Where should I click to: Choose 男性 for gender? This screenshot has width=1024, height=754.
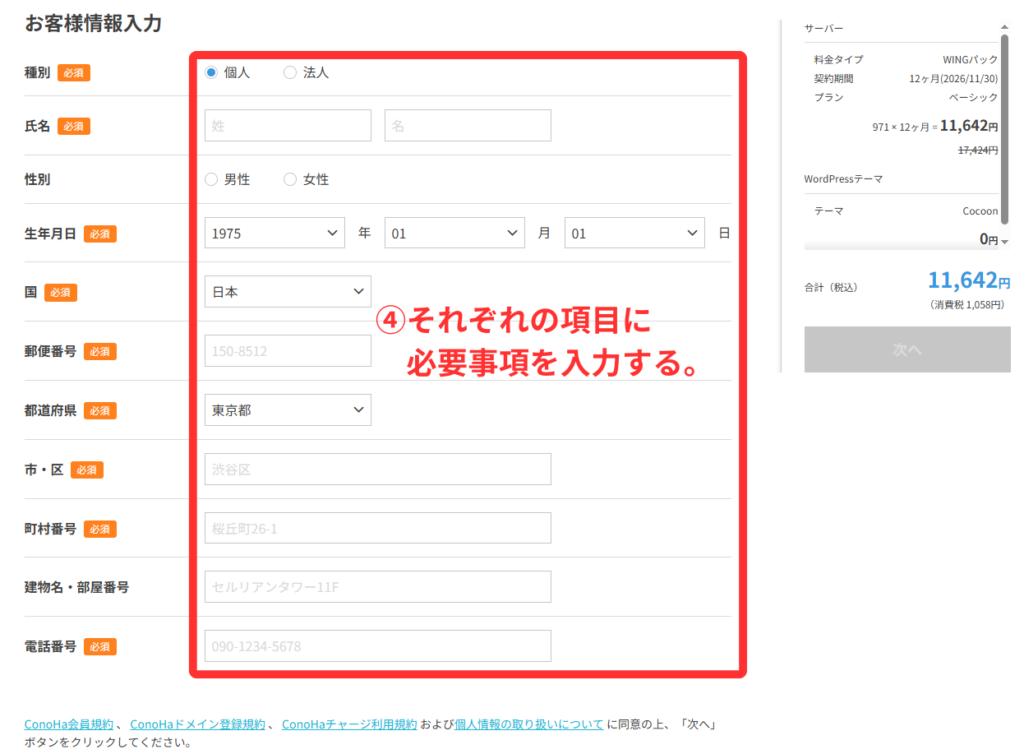click(211, 180)
